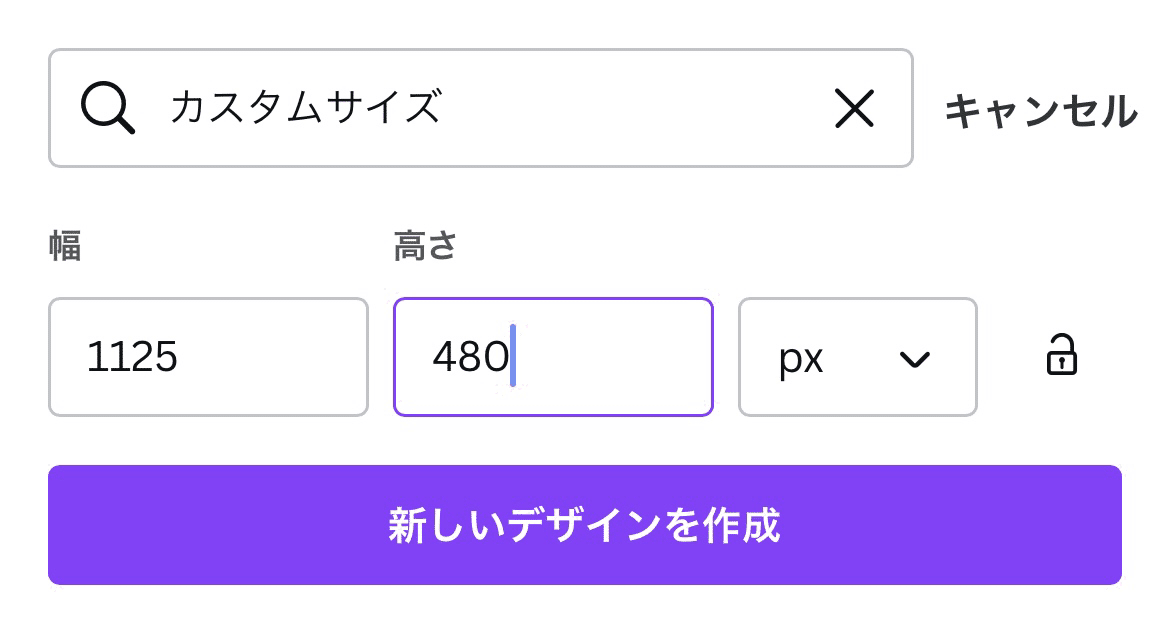Click the magnifying glass search icon
This screenshot has width=1170, height=626.
tap(107, 108)
